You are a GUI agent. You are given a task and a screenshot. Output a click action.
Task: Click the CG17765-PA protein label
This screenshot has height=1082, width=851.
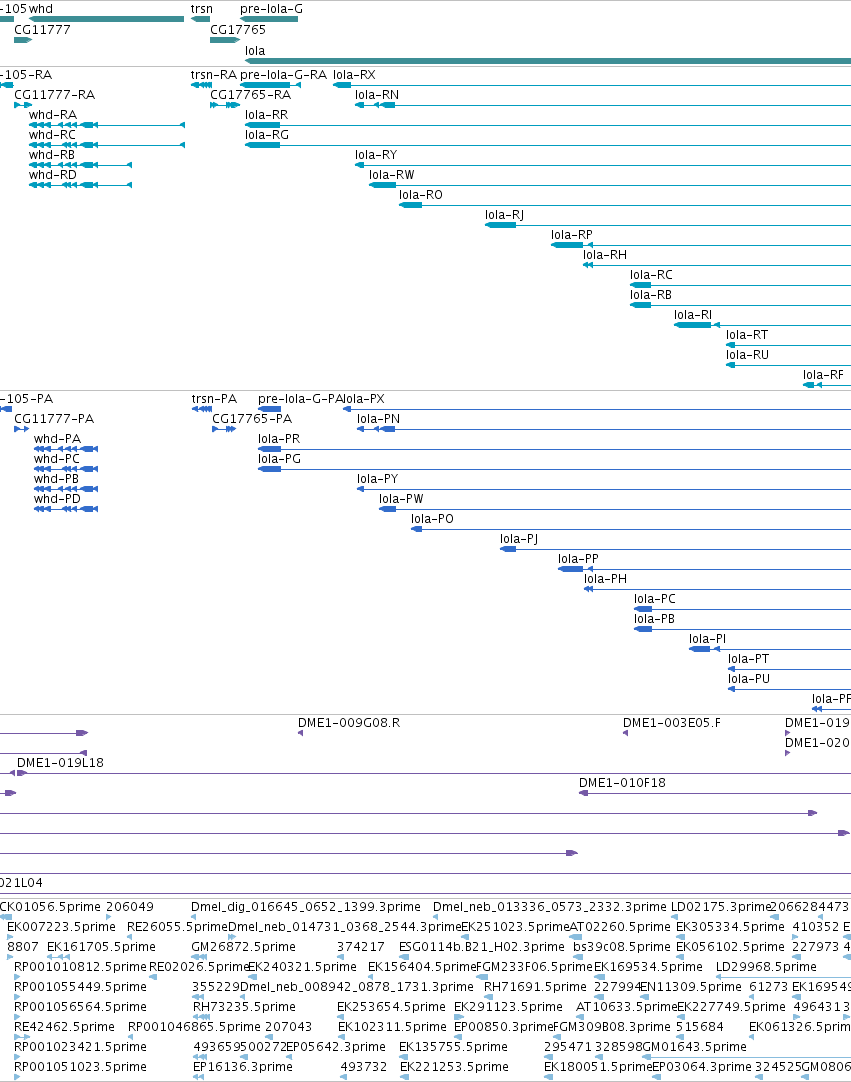(x=252, y=419)
